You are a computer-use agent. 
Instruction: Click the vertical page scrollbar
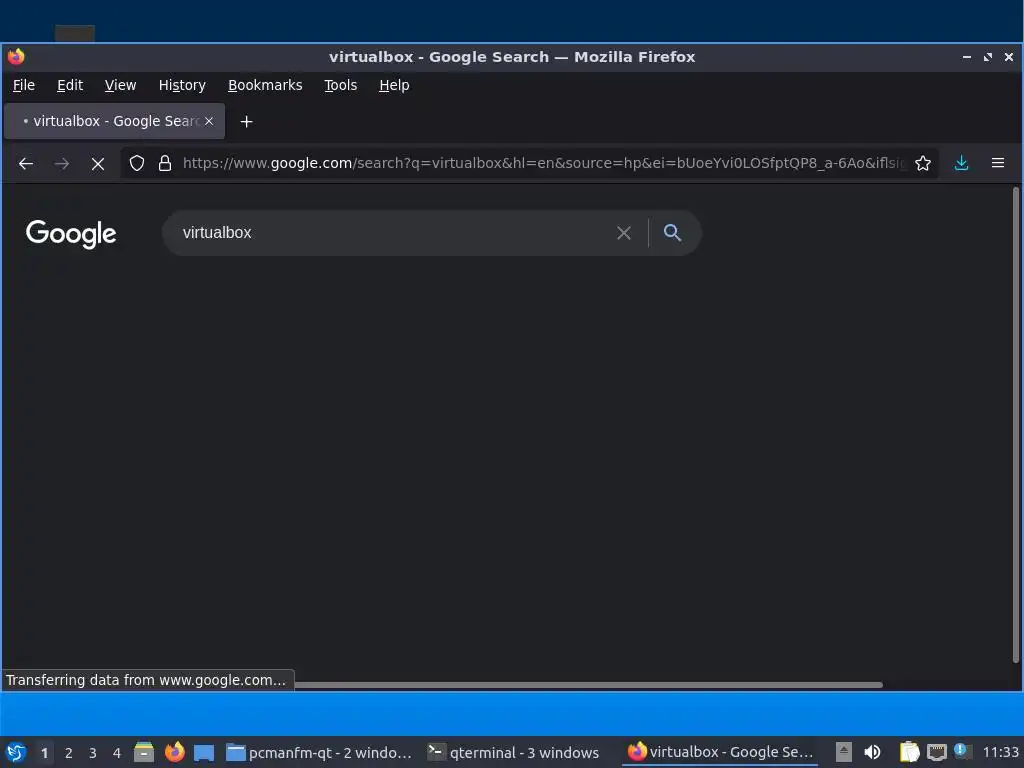[1016, 424]
